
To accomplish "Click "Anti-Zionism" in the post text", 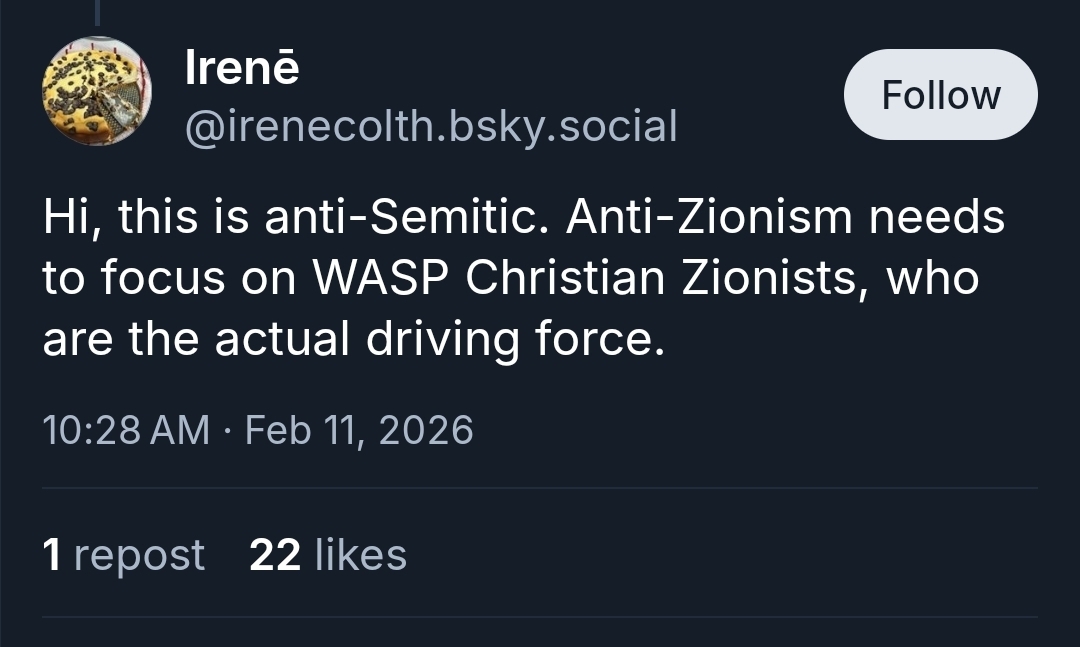I will (x=710, y=217).
